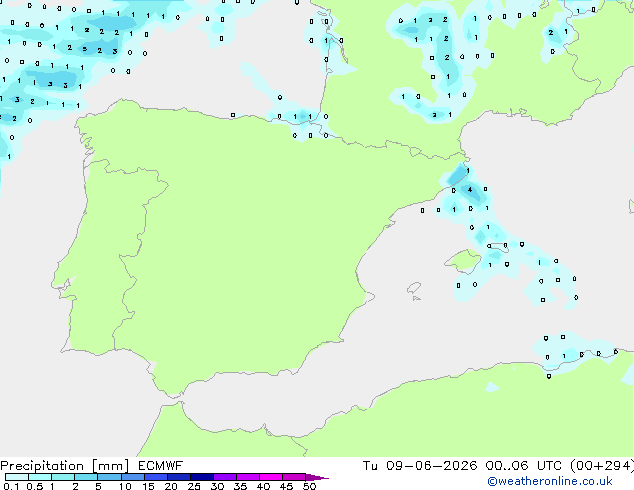The height and width of the screenshot is (490, 634).
Task: Select the 'ECMWF' model label
Action: pyautogui.click(x=161, y=466)
